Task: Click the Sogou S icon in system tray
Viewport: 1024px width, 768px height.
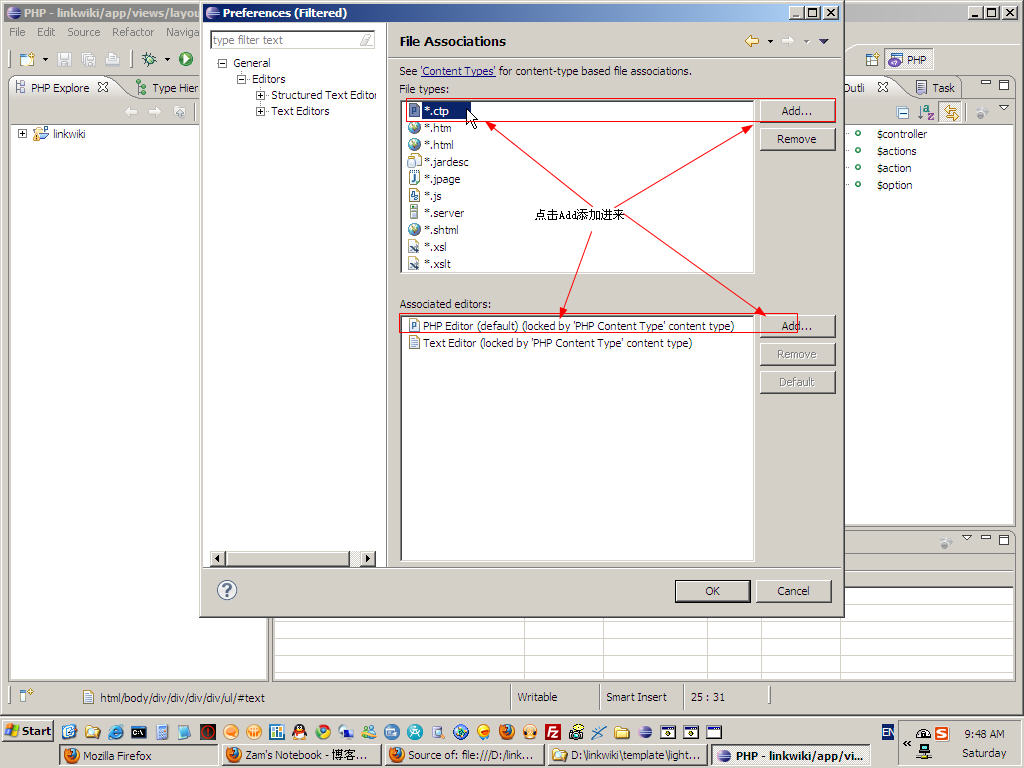Action: coord(941,733)
